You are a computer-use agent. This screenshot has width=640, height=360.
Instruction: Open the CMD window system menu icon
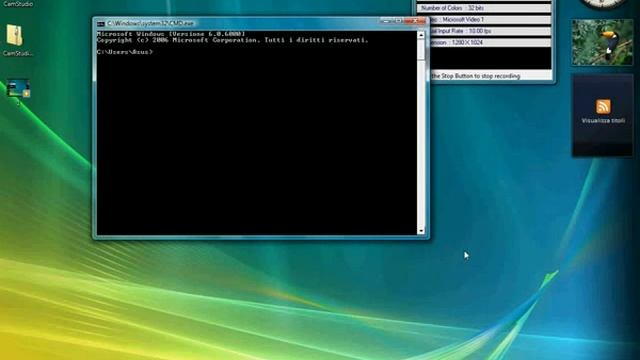[101, 24]
